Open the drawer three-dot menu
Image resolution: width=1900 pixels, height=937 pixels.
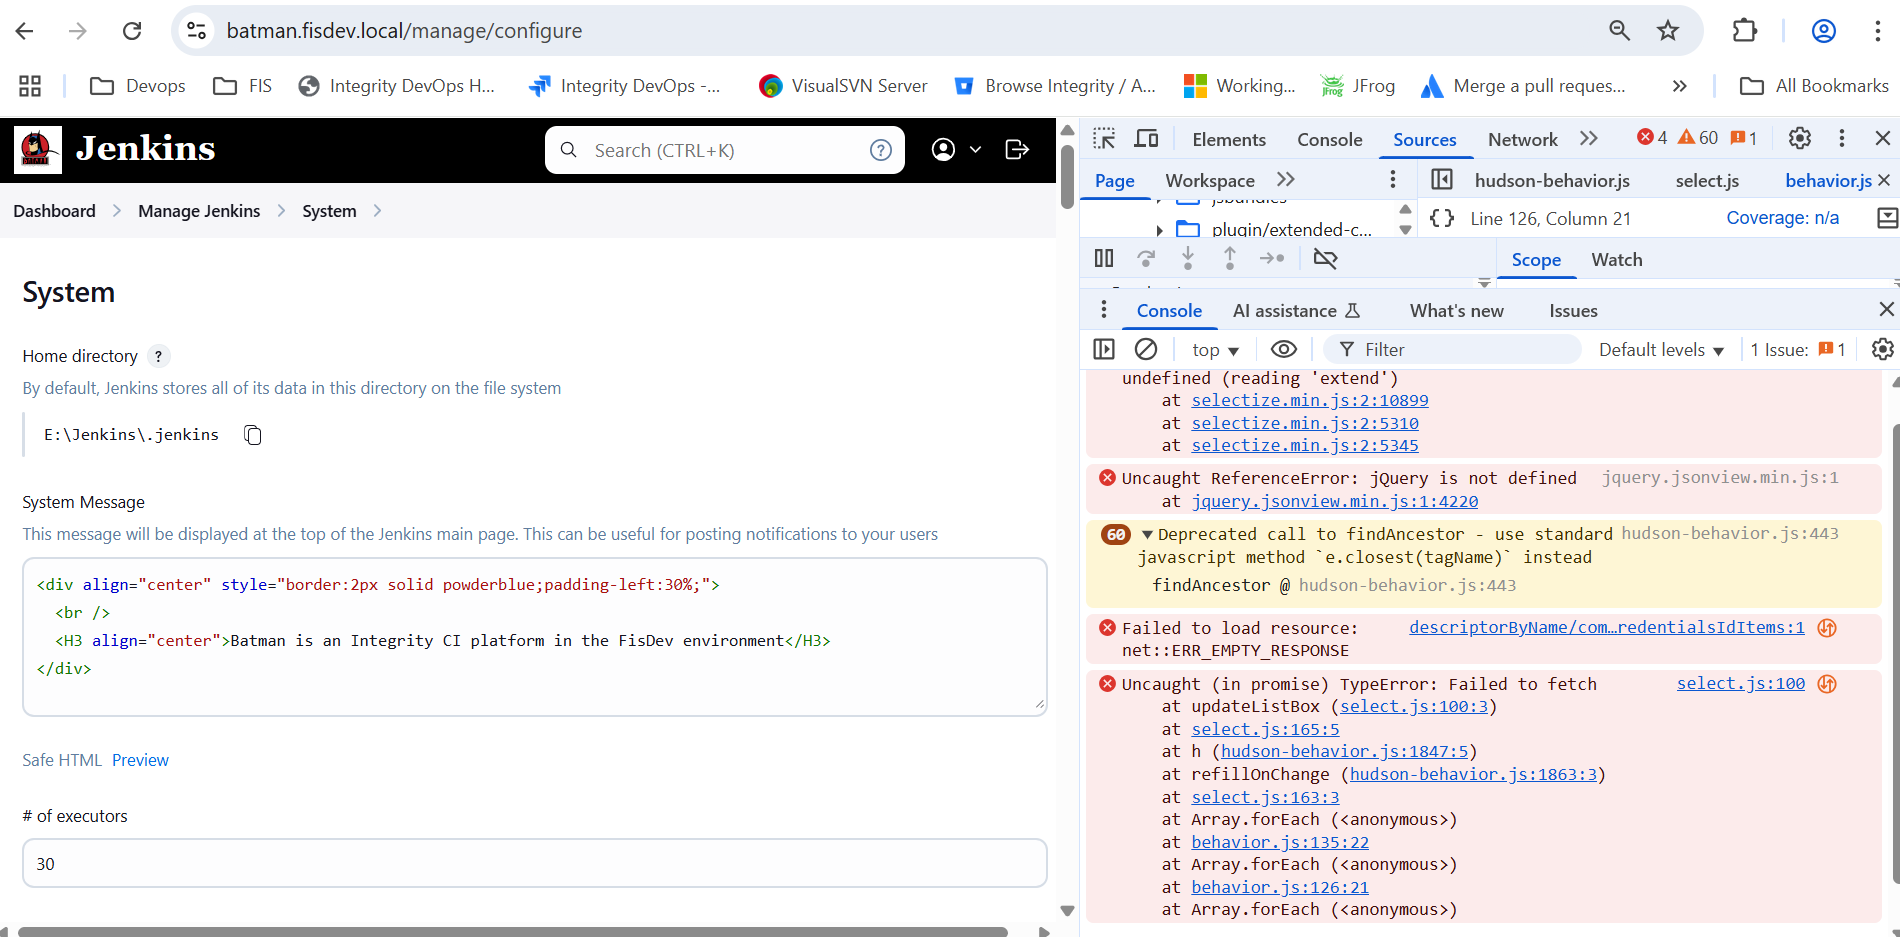pos(1104,310)
